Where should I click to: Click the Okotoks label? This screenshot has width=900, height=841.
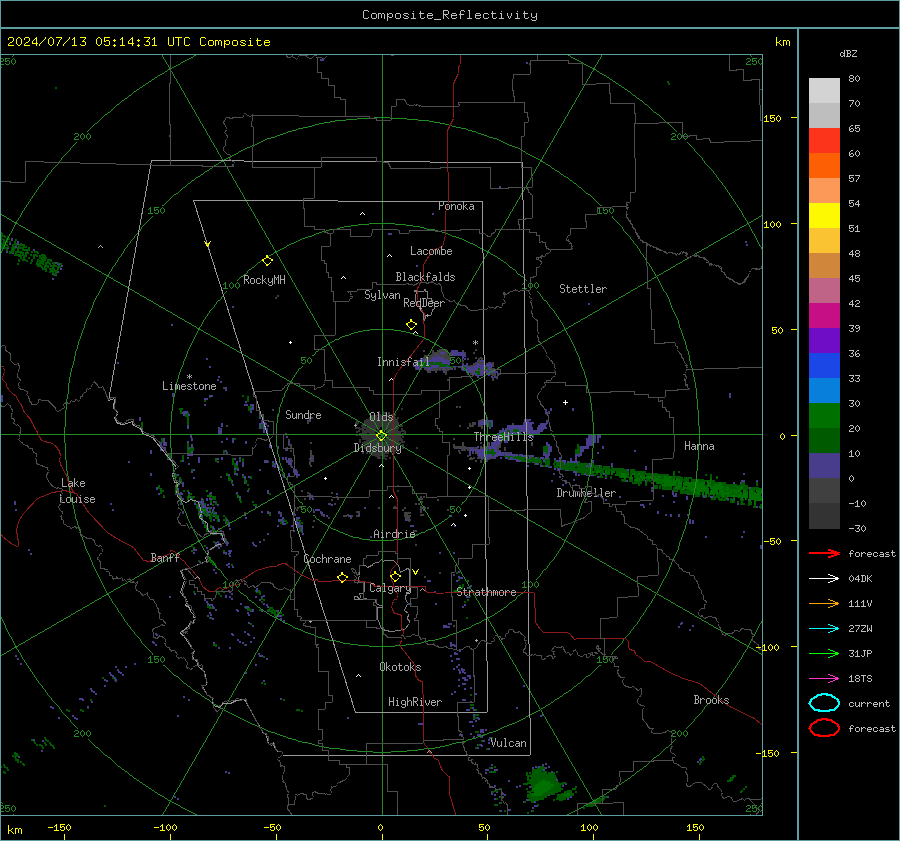point(400,667)
